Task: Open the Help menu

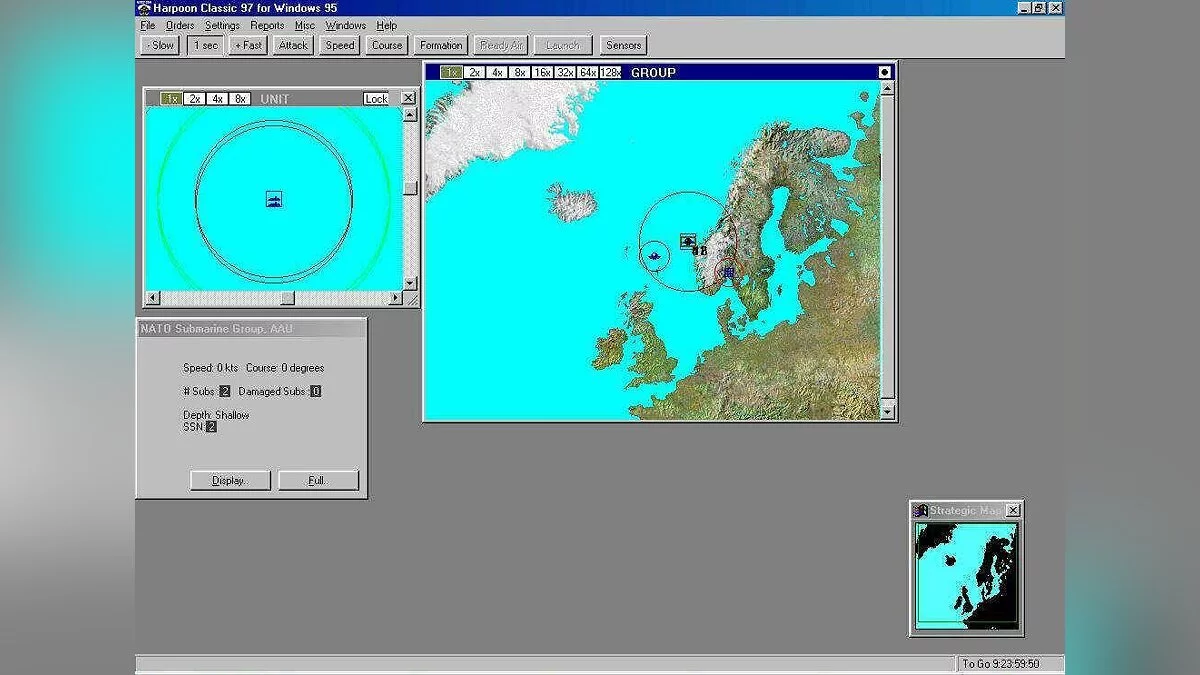Action: 386,25
